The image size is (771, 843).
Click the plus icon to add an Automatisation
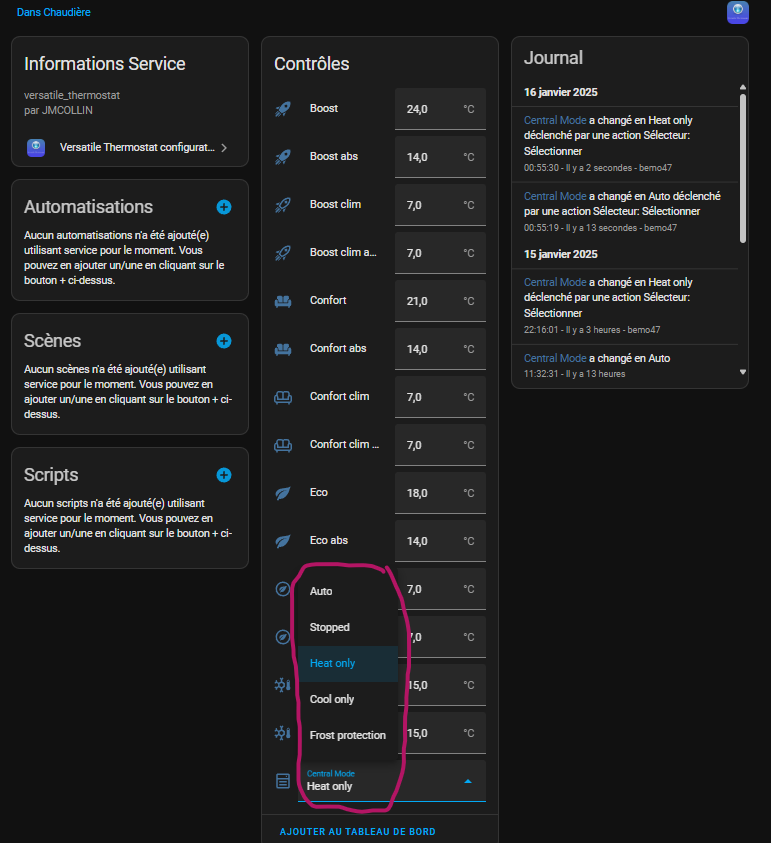[x=224, y=207]
